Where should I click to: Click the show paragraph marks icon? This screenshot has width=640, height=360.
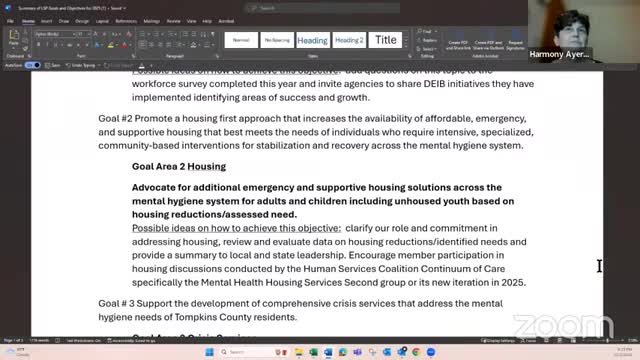[213, 34]
